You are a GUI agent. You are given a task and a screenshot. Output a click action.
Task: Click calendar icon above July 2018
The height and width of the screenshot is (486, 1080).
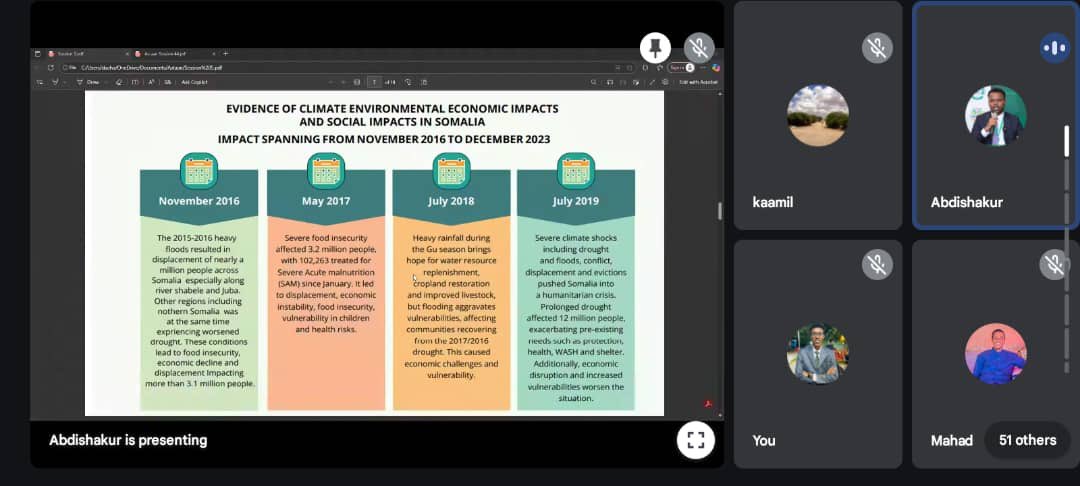click(x=451, y=171)
